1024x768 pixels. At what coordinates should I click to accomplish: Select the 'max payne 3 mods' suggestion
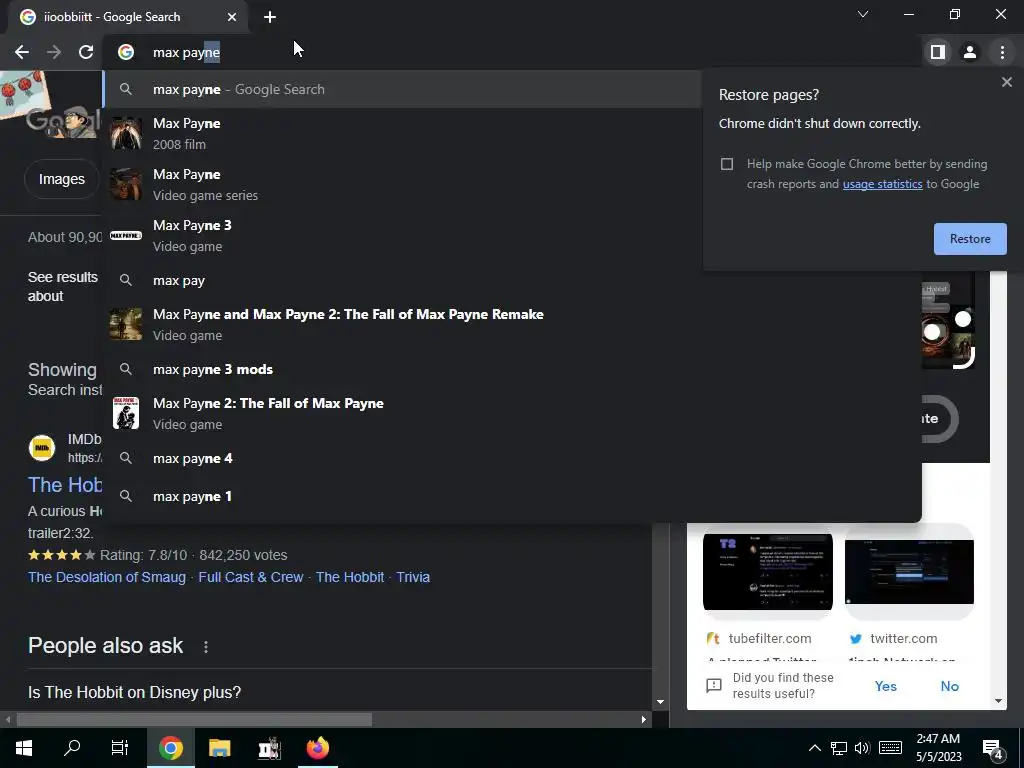point(513,370)
